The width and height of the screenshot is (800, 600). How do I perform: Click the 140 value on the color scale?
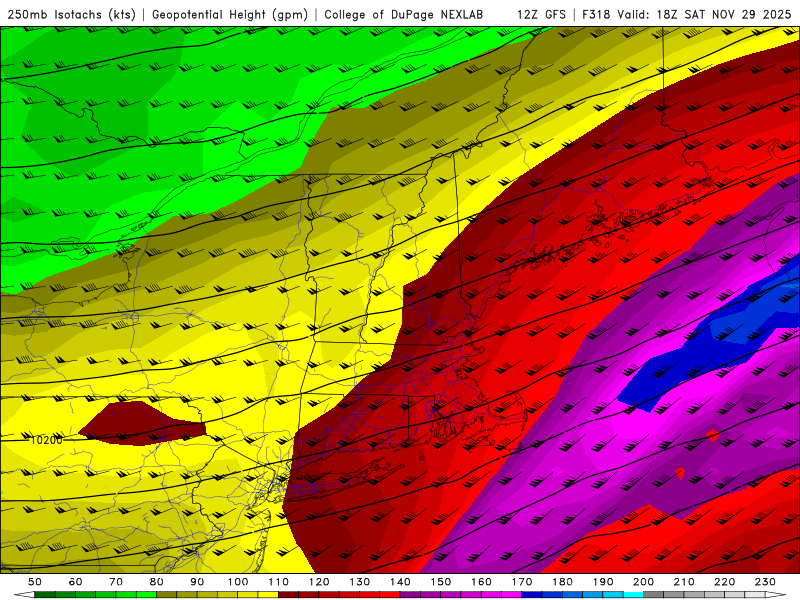(400, 582)
